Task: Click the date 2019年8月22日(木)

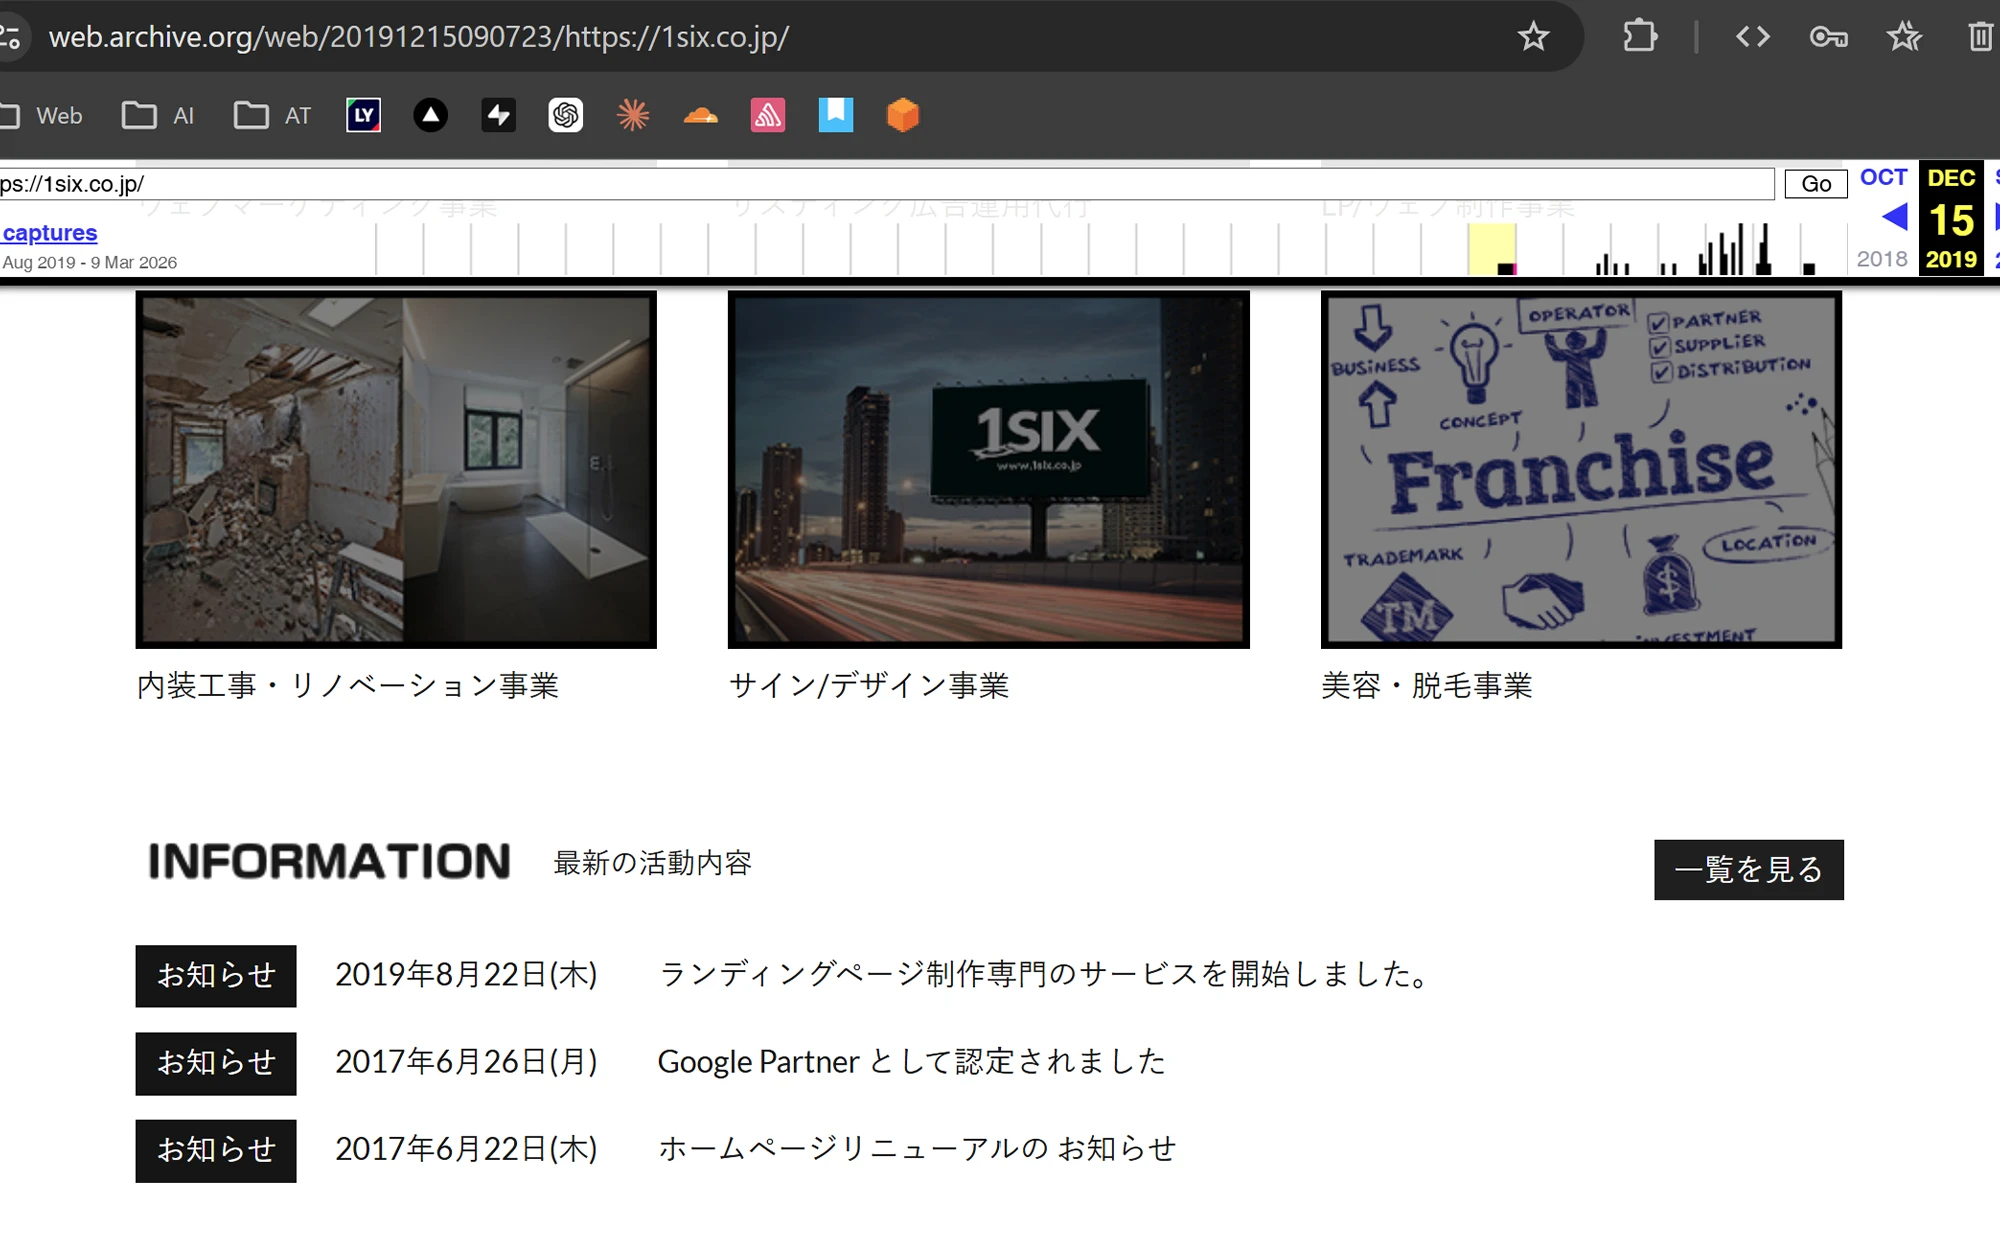Action: click(x=466, y=975)
